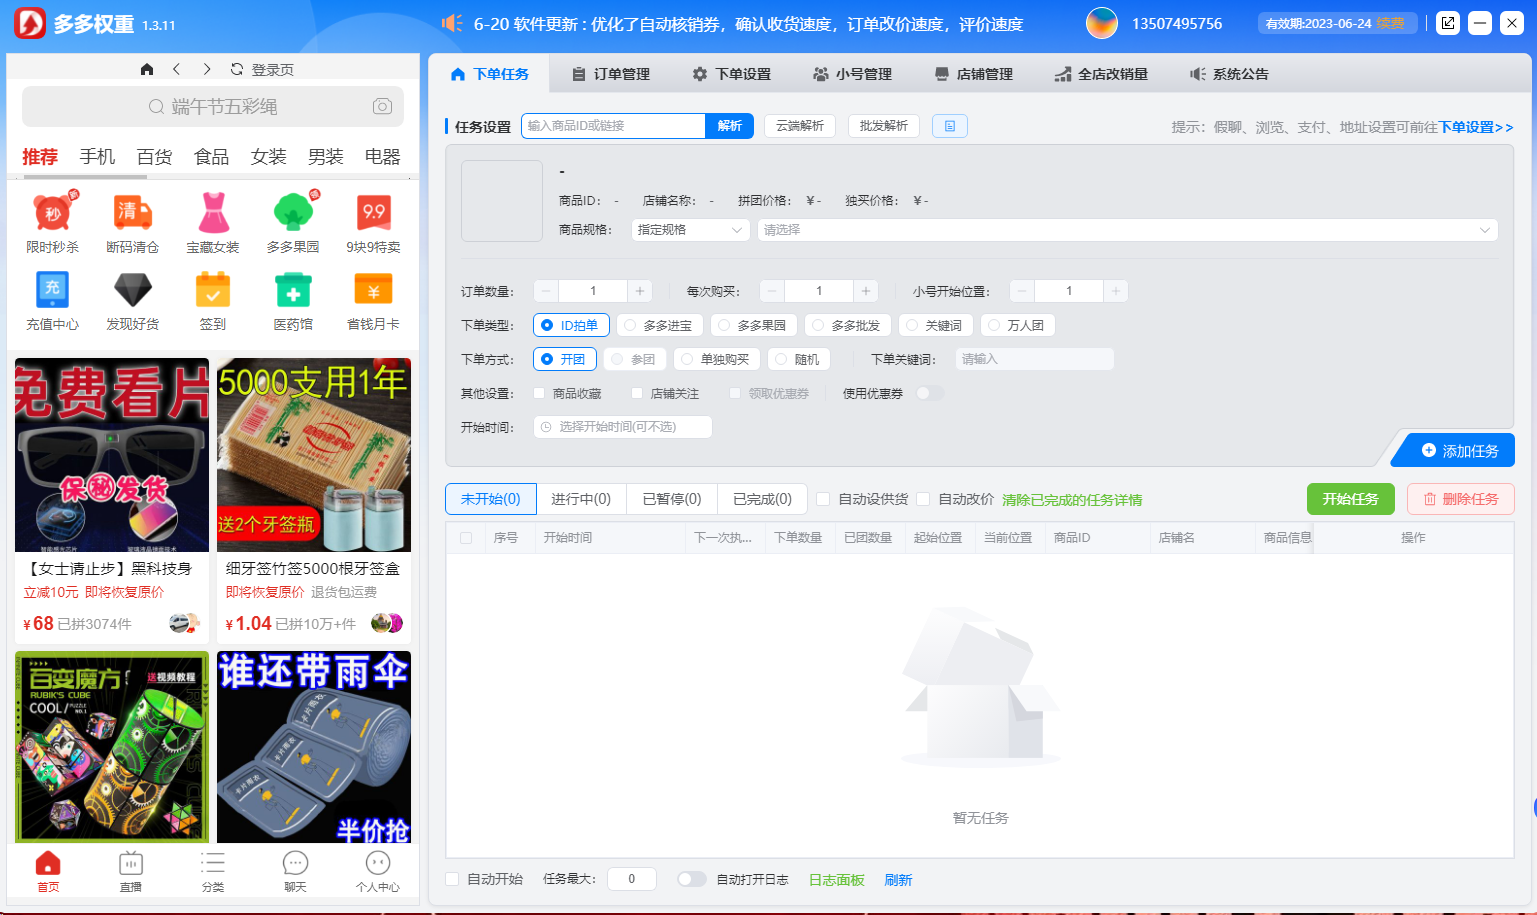This screenshot has height=915, width=1537.
Task: Select 单独购买 order method
Action: tap(717, 359)
